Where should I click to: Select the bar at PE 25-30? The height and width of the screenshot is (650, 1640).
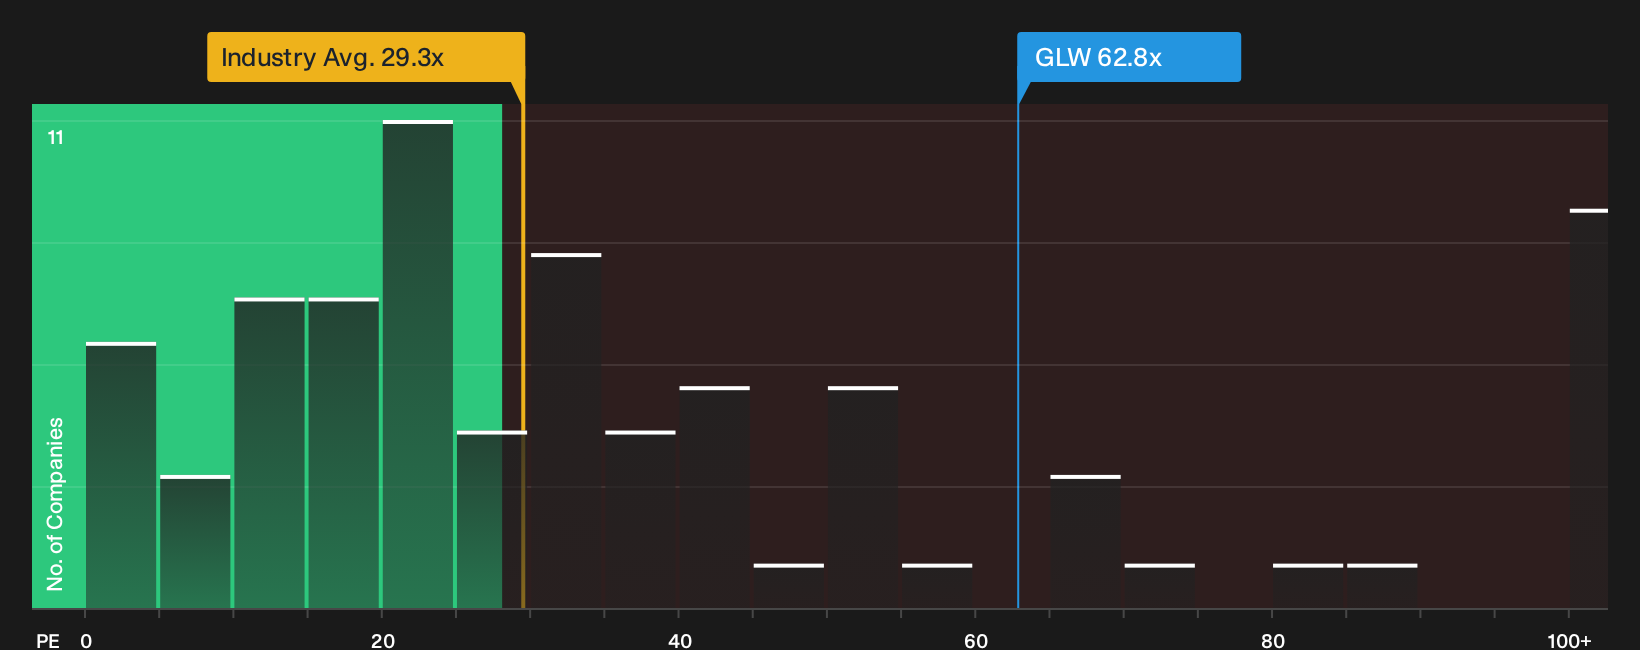492,520
